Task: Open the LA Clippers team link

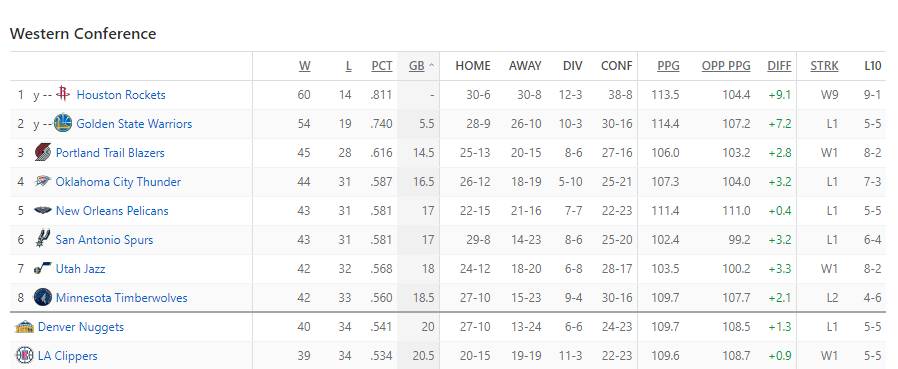Action: coord(68,356)
